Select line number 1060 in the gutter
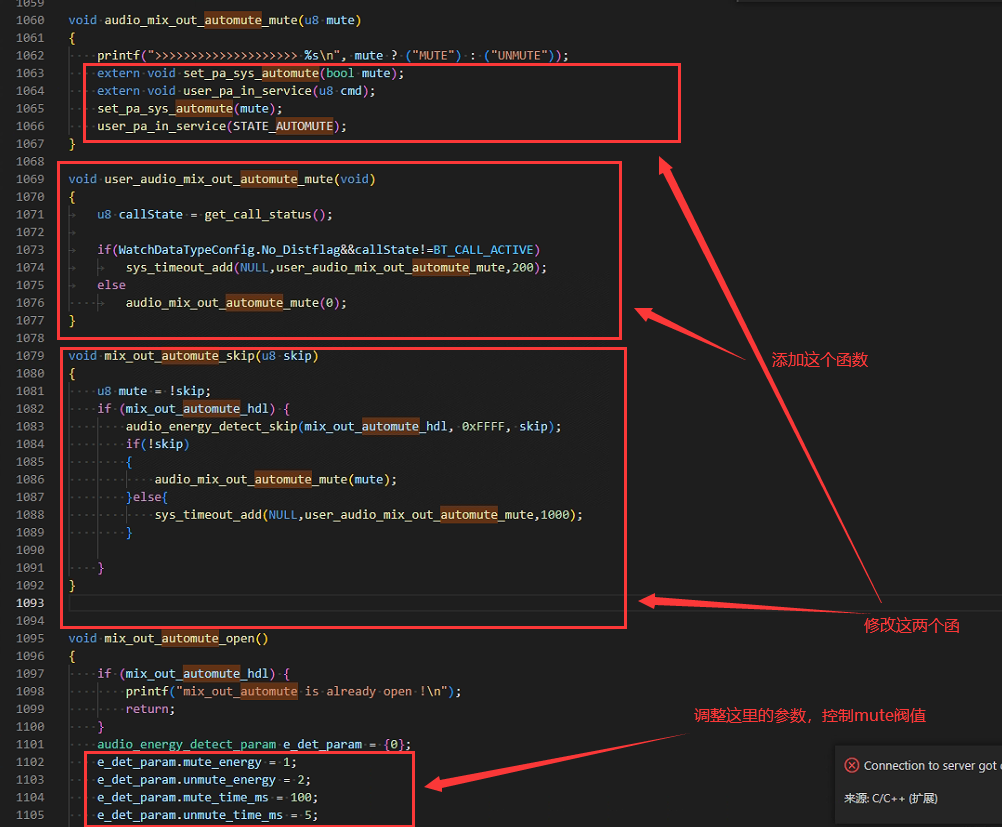The width and height of the screenshot is (1002, 827). pyautogui.click(x=30, y=20)
